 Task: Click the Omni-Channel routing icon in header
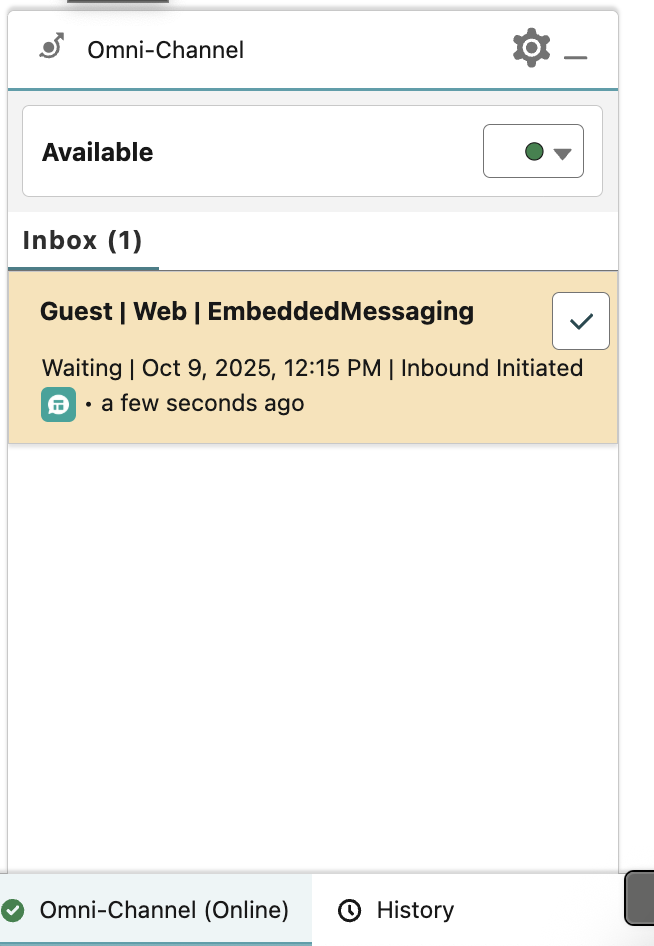coord(52,47)
